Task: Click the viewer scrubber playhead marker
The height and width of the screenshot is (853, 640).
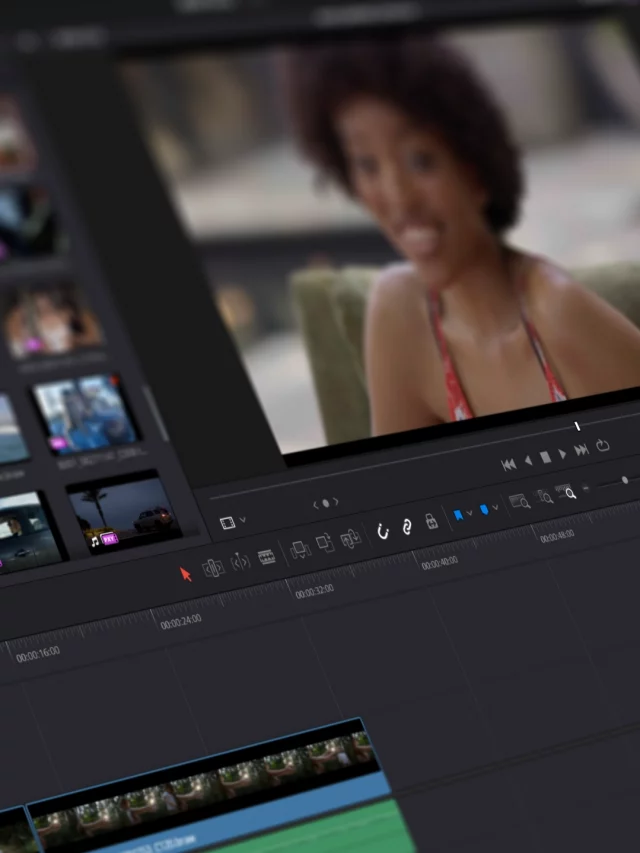Action: [577, 426]
